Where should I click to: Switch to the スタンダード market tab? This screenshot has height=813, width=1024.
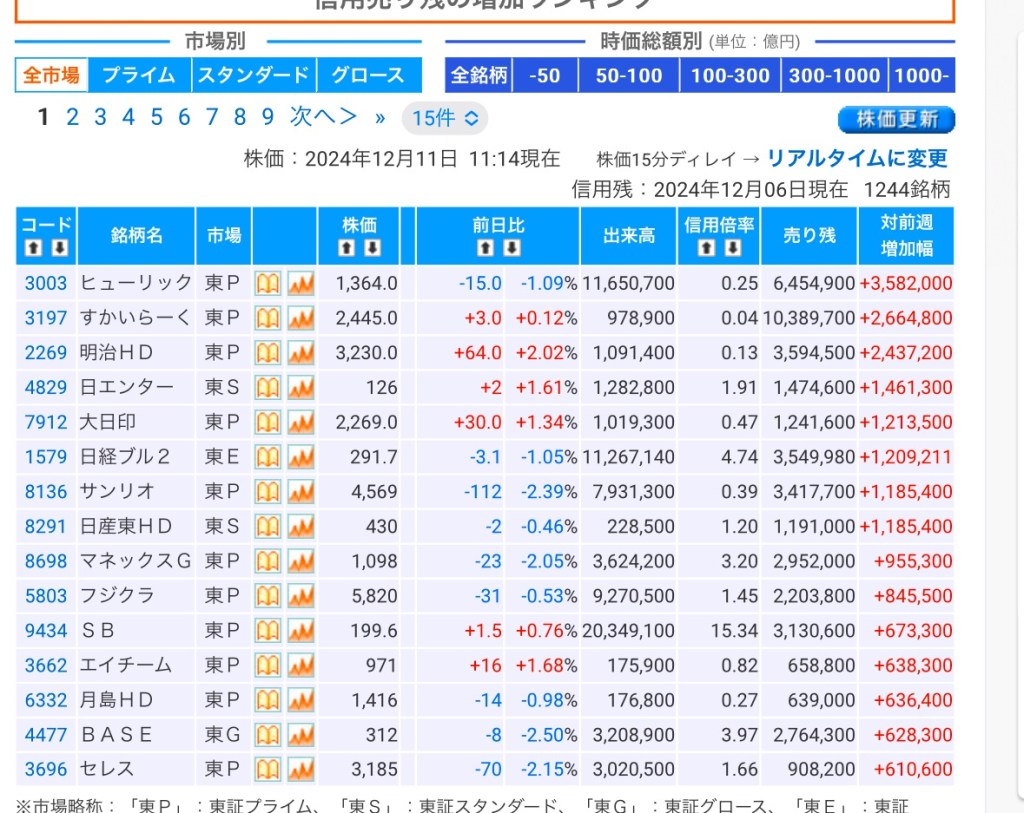pos(253,75)
